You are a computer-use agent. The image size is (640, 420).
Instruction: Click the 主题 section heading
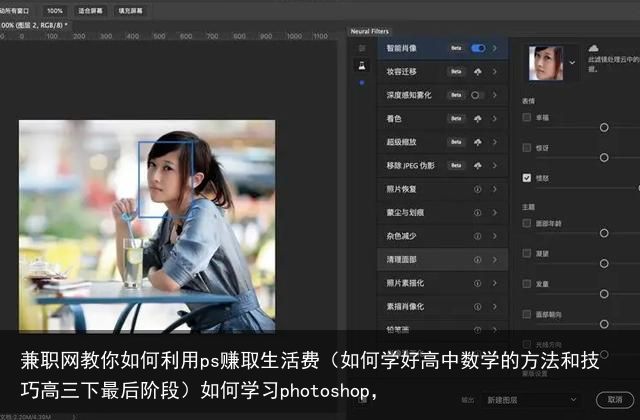[528, 207]
